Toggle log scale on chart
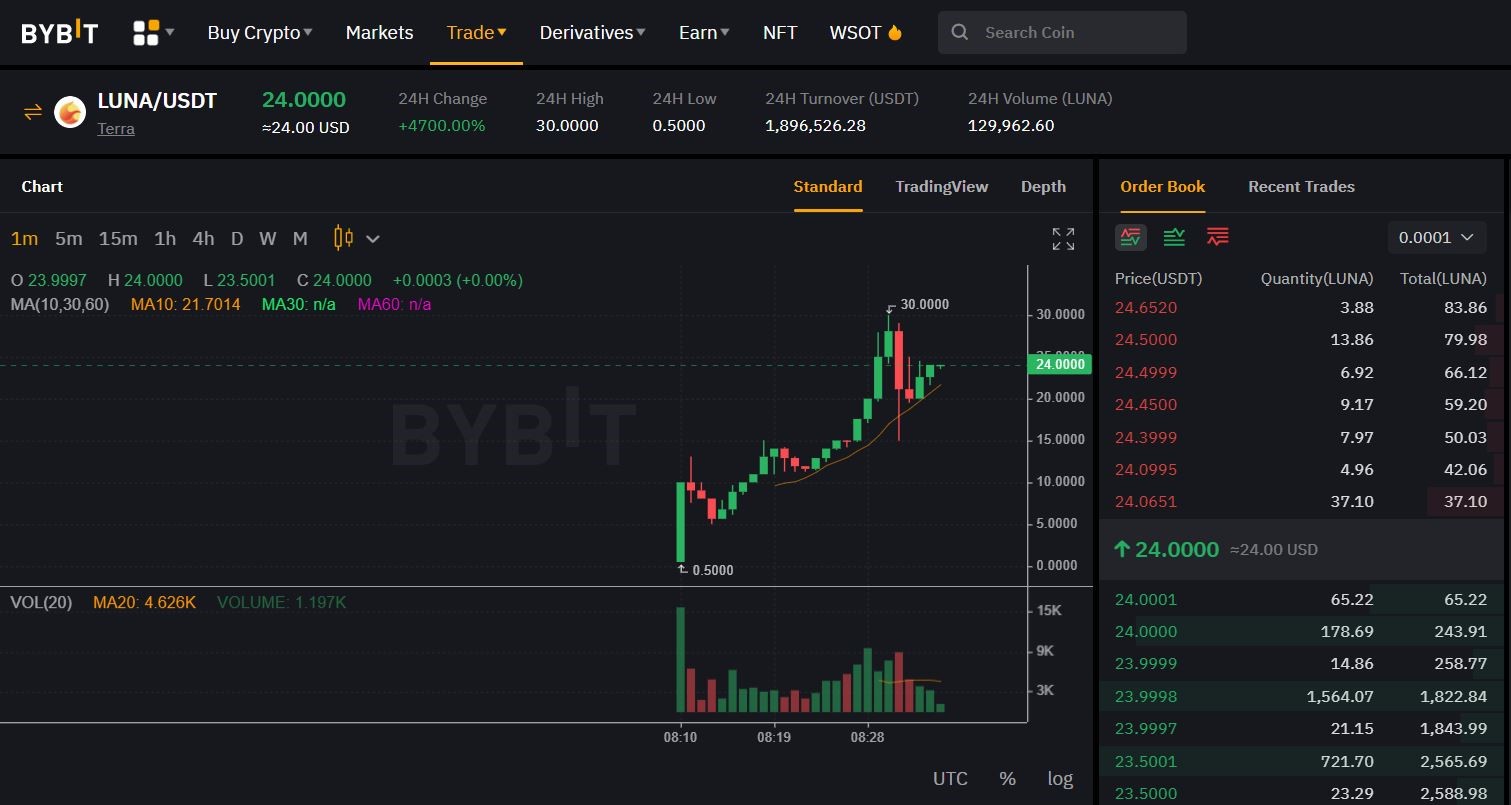This screenshot has width=1511, height=805. [1061, 778]
